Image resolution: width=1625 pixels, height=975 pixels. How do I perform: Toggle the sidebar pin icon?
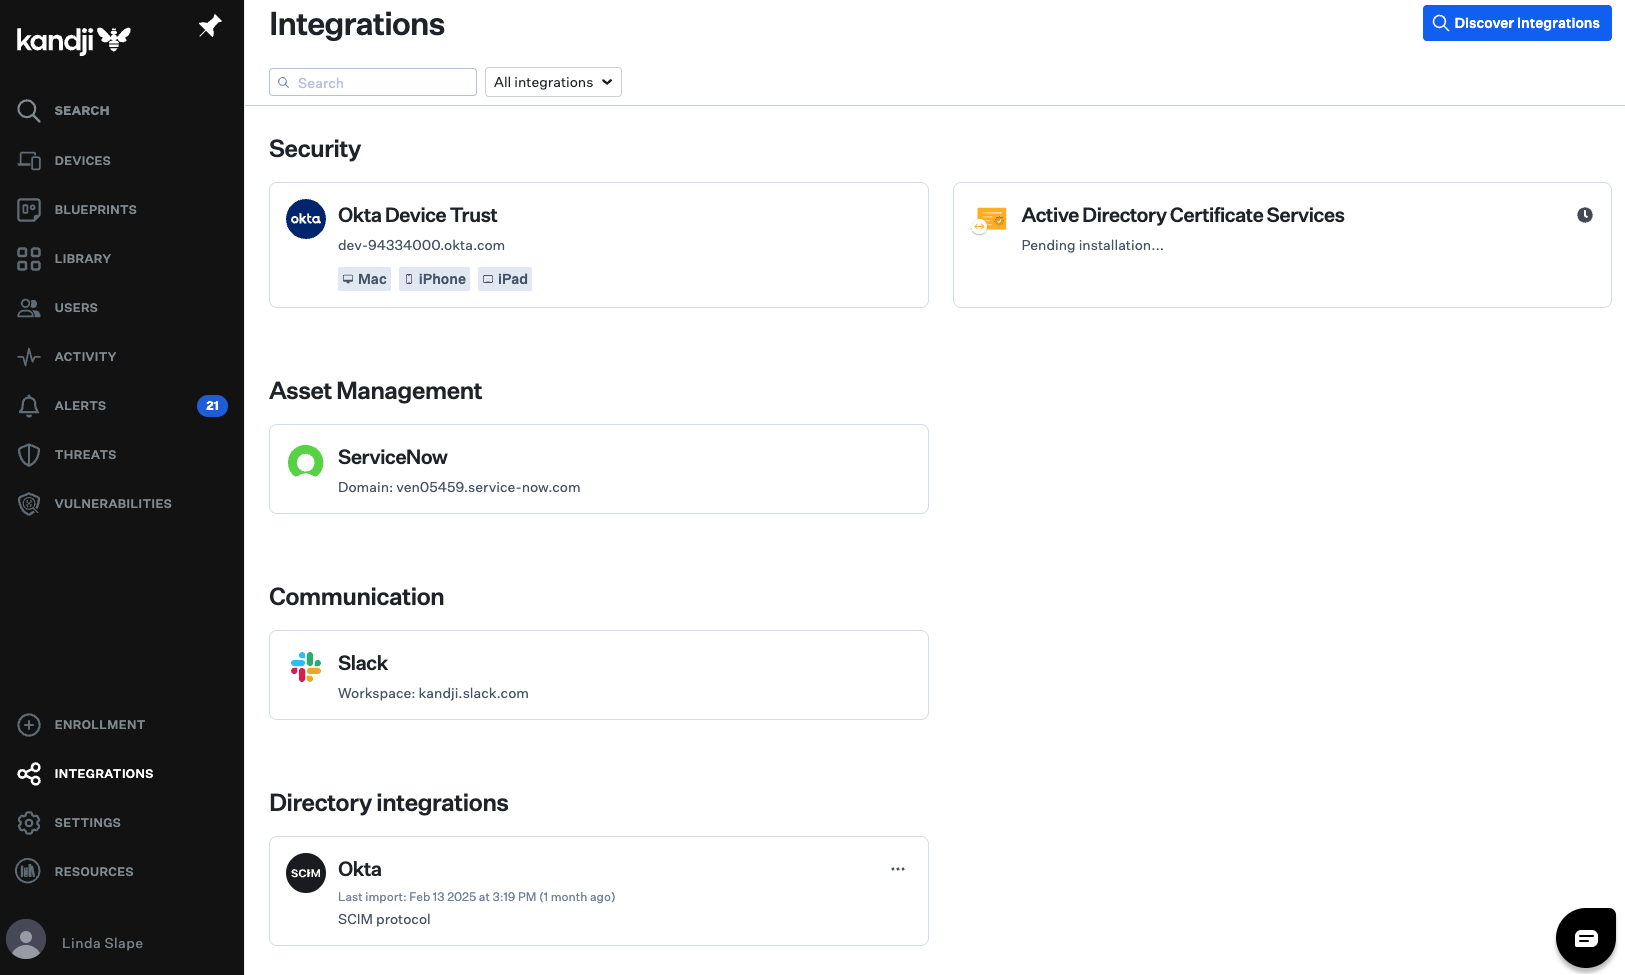(x=210, y=26)
